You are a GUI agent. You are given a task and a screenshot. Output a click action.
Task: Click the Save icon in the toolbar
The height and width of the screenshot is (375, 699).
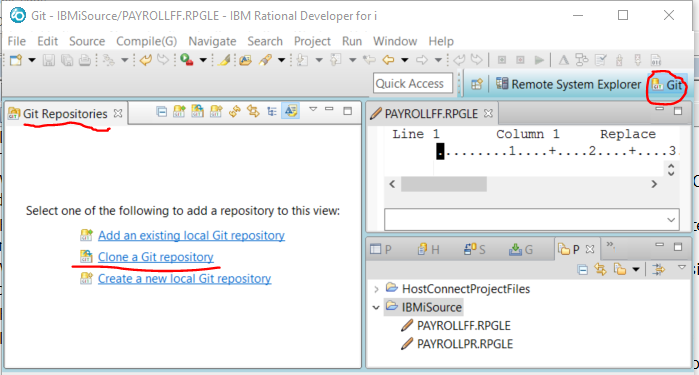tap(49, 60)
